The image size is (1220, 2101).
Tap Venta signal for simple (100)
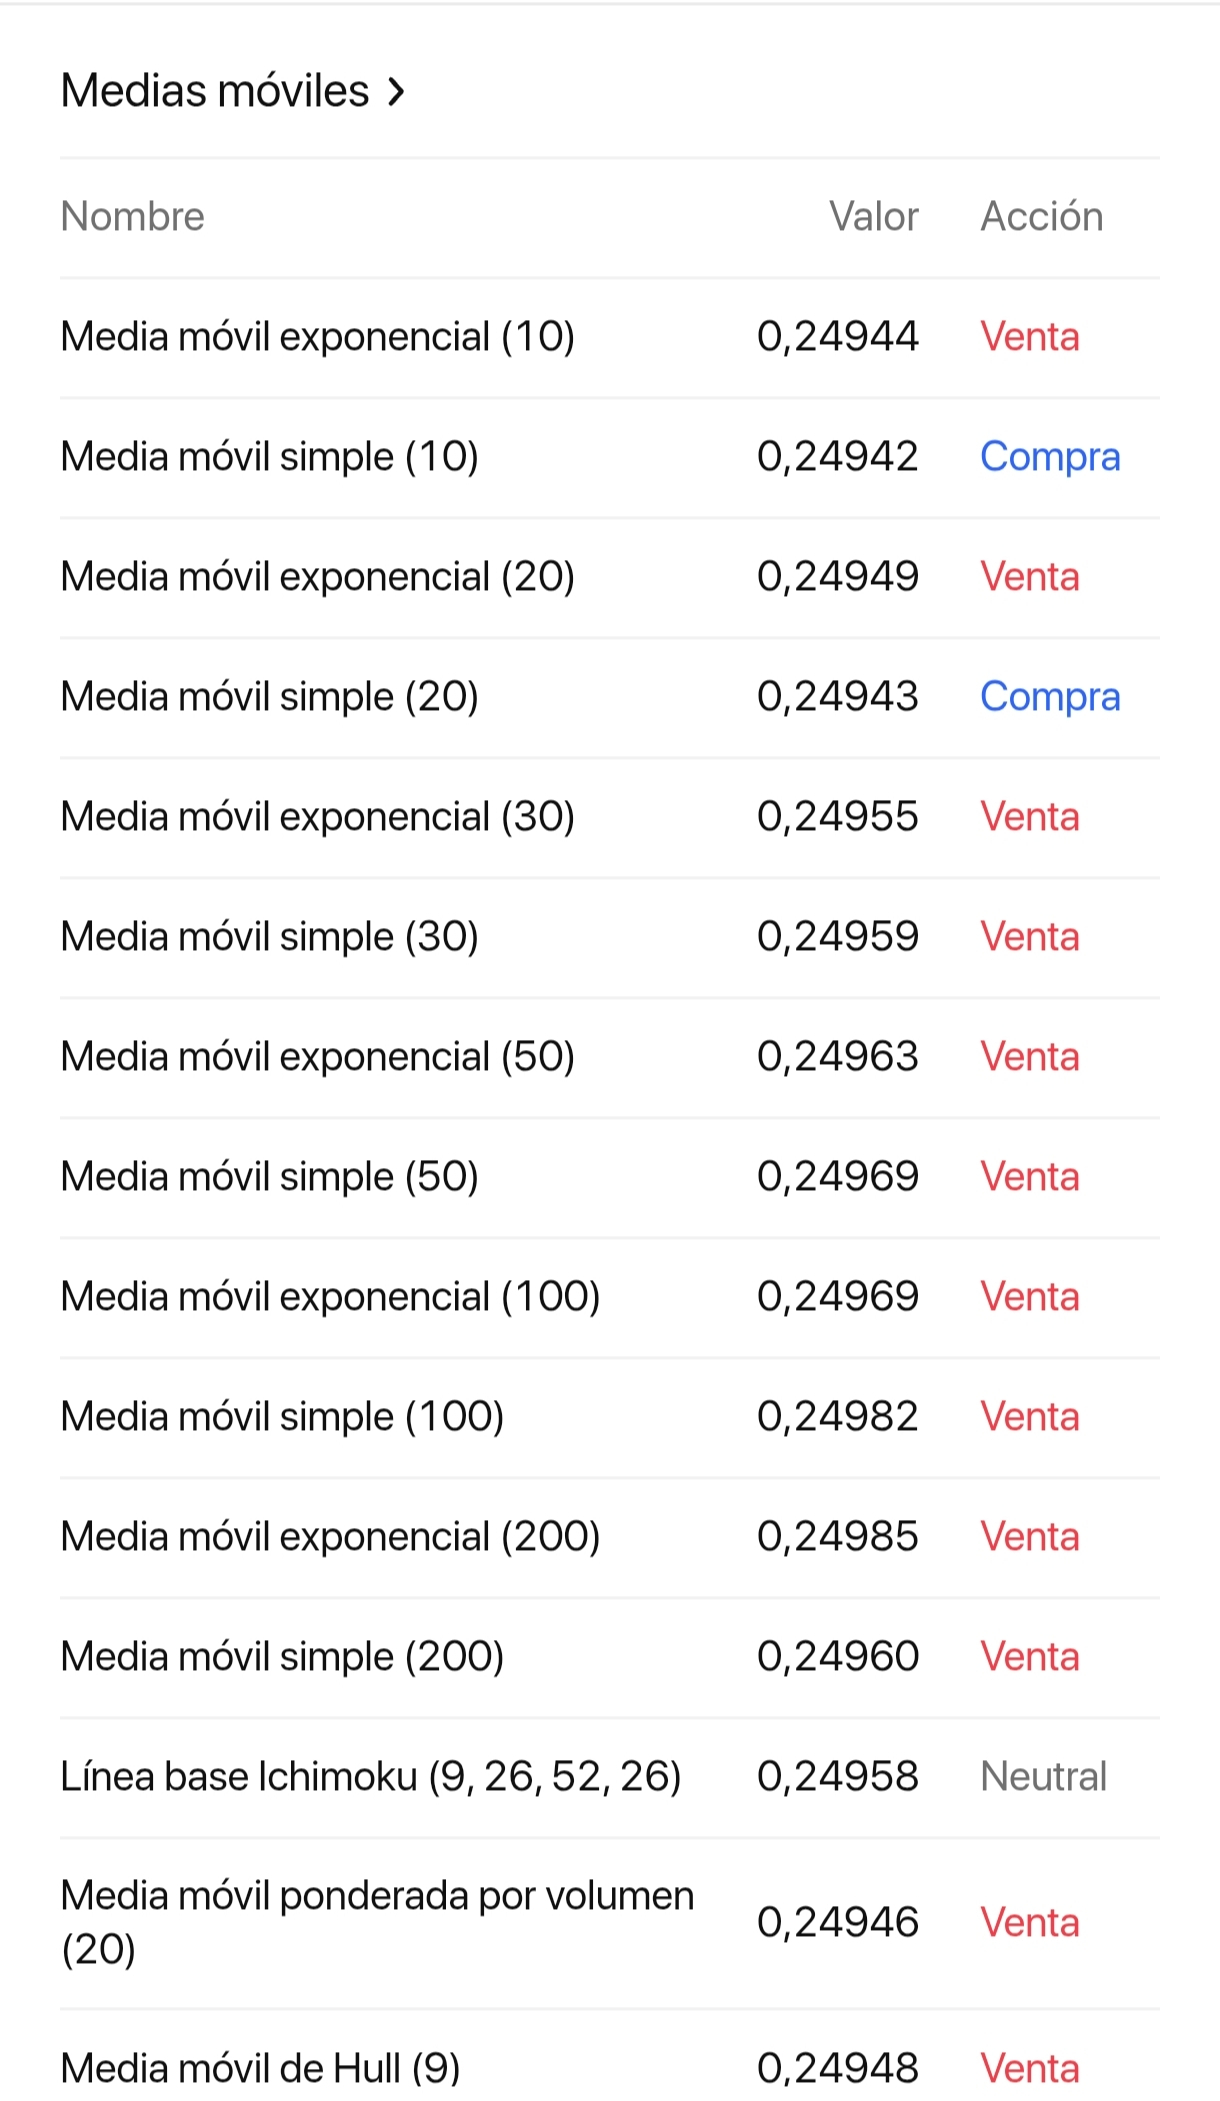1030,1417
